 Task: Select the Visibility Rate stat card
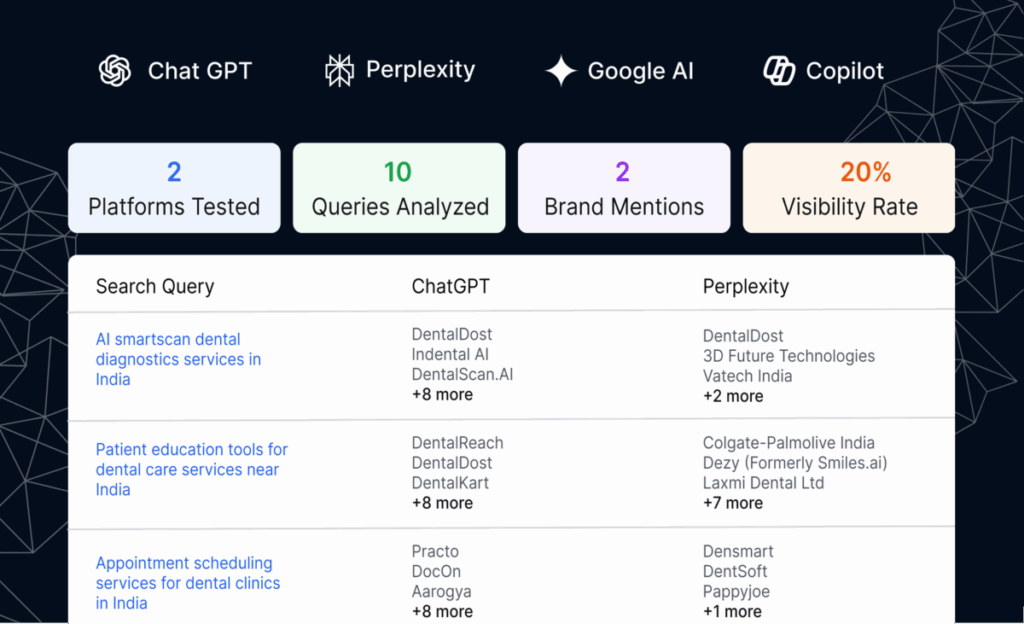848,188
